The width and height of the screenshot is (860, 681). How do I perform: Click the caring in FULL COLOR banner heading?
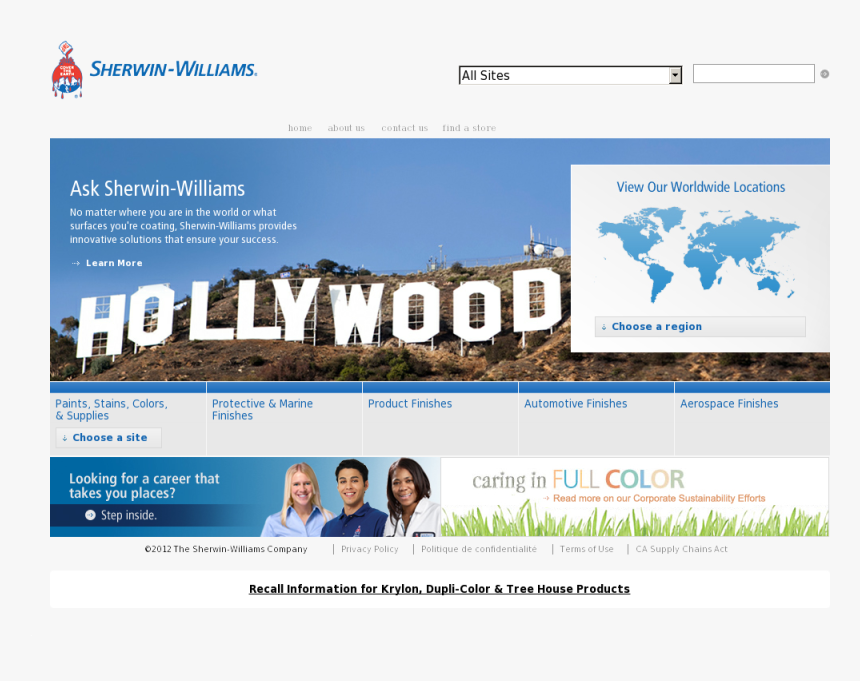578,480
